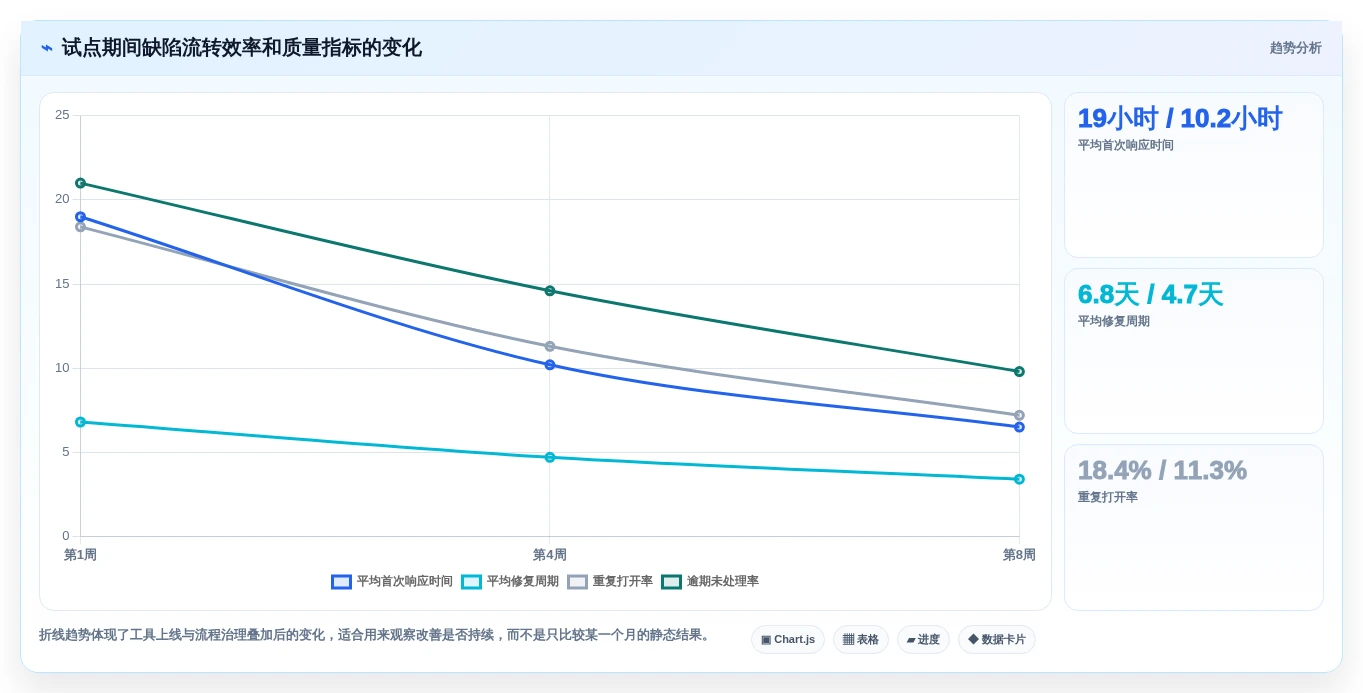Click the bar icon in 进度 tag
The height and width of the screenshot is (693, 1363).
click(x=911, y=639)
